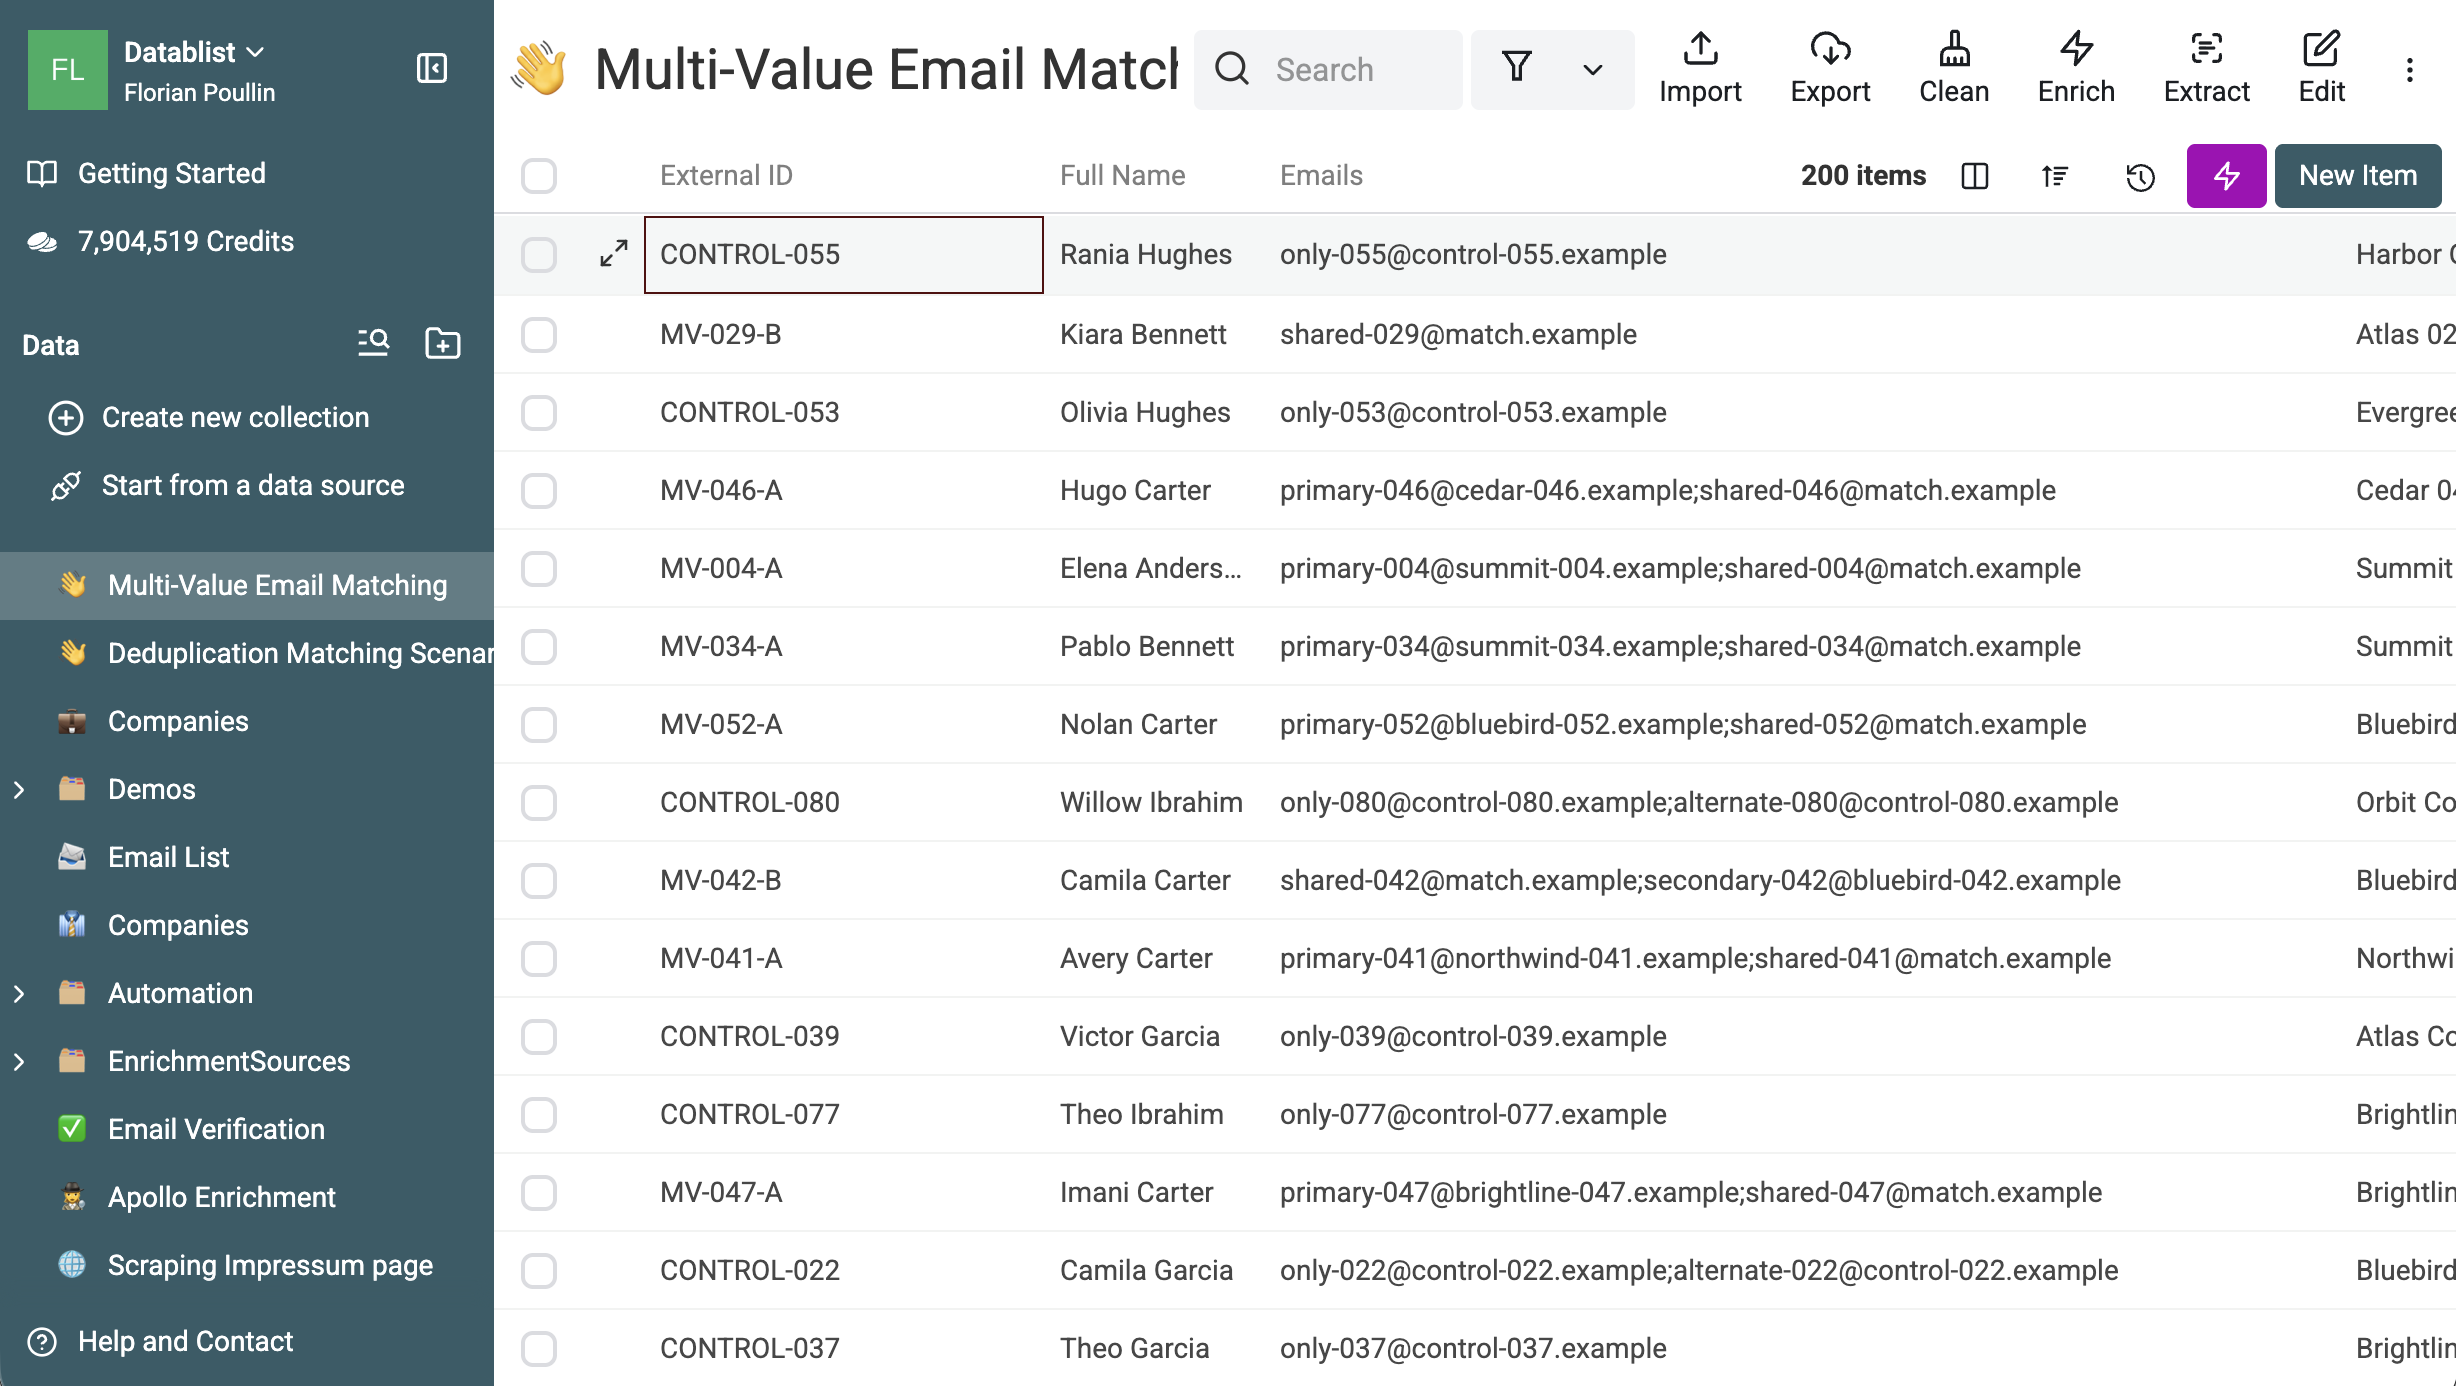This screenshot has width=2456, height=1386.
Task: Open the Clean tool
Action: point(1954,69)
